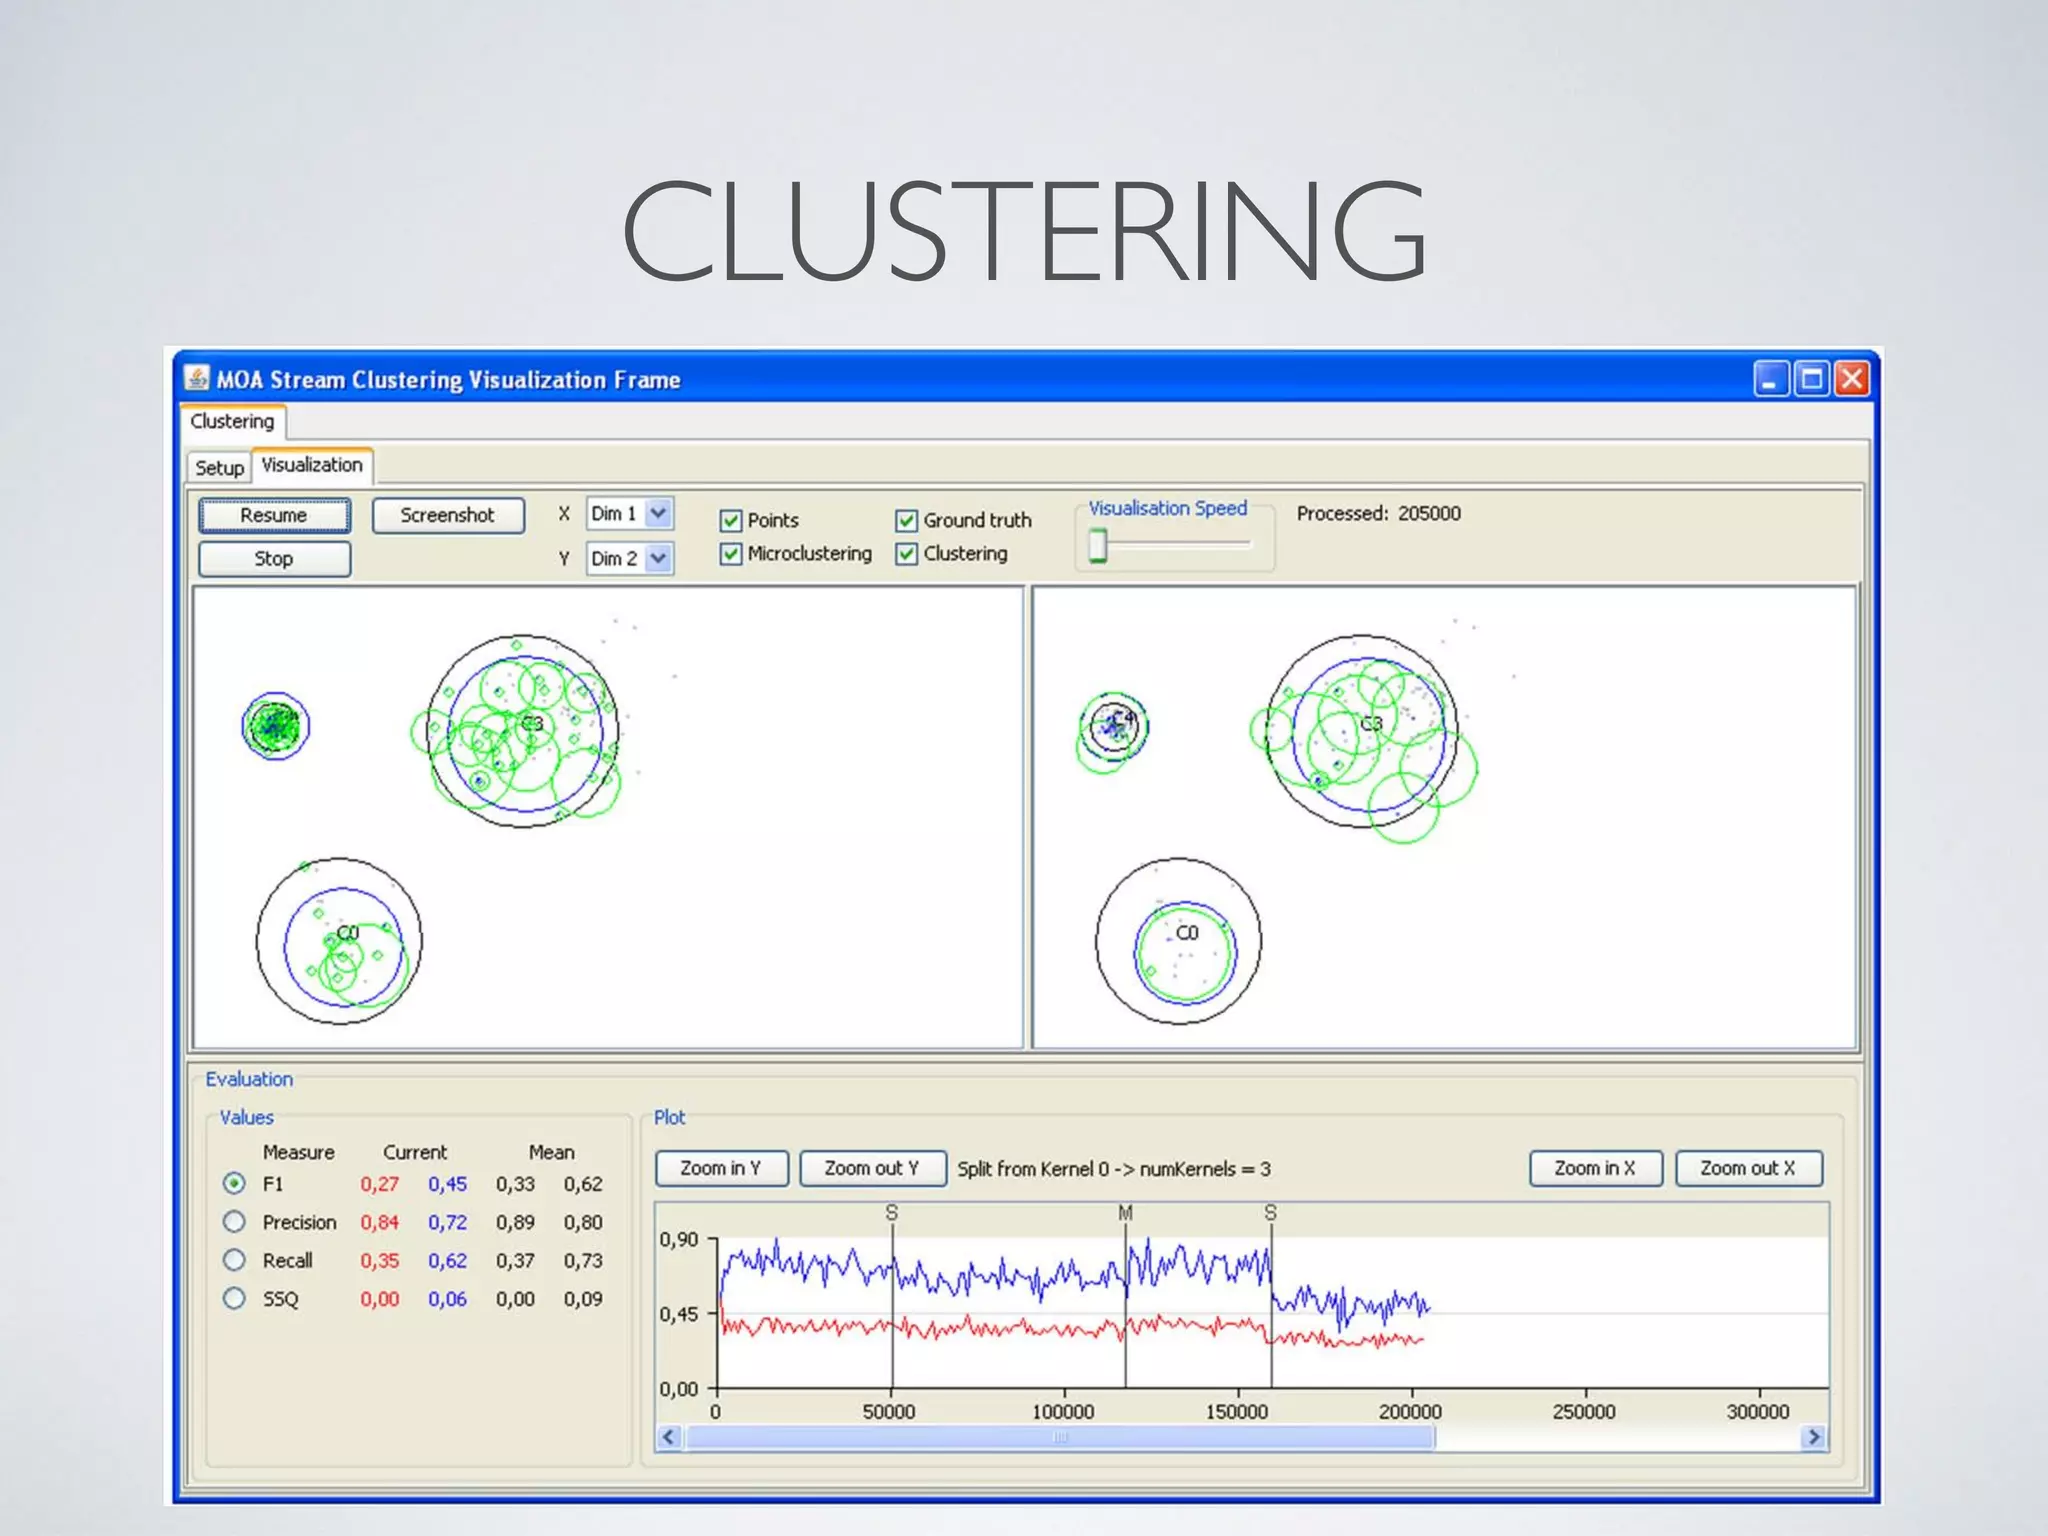Click the Recall mean value 0,73
Viewport: 2048px width, 1536px height.
click(583, 1260)
